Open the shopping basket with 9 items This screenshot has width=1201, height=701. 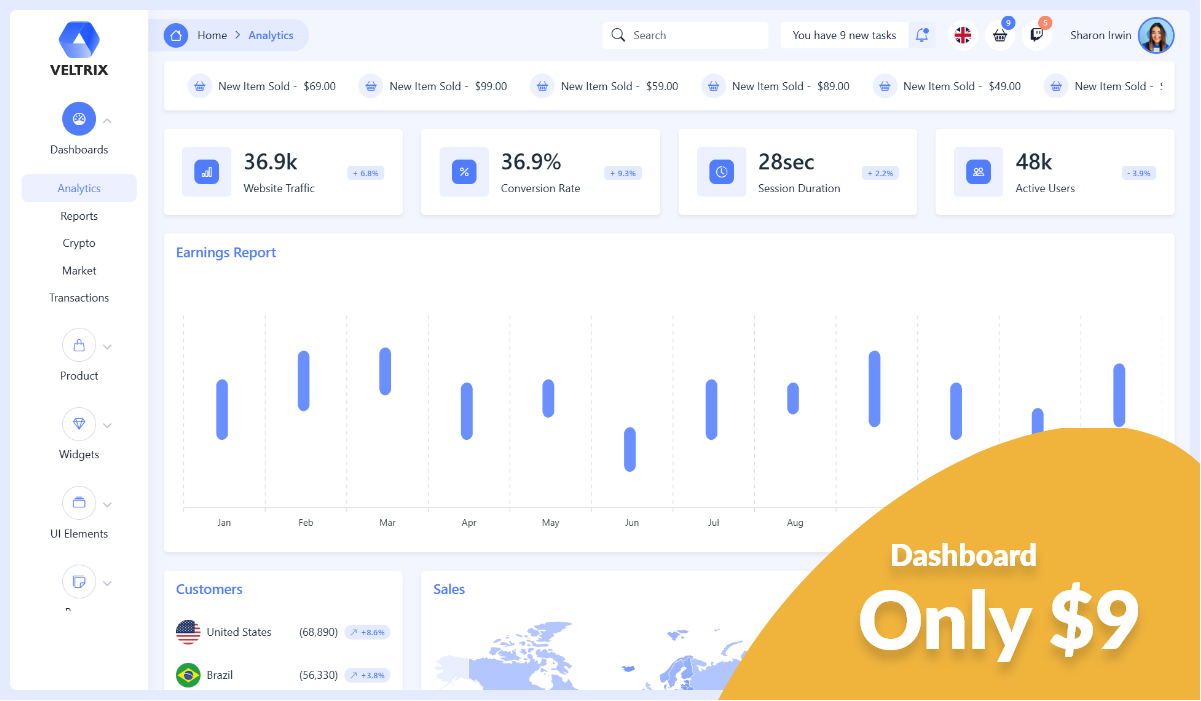click(999, 35)
